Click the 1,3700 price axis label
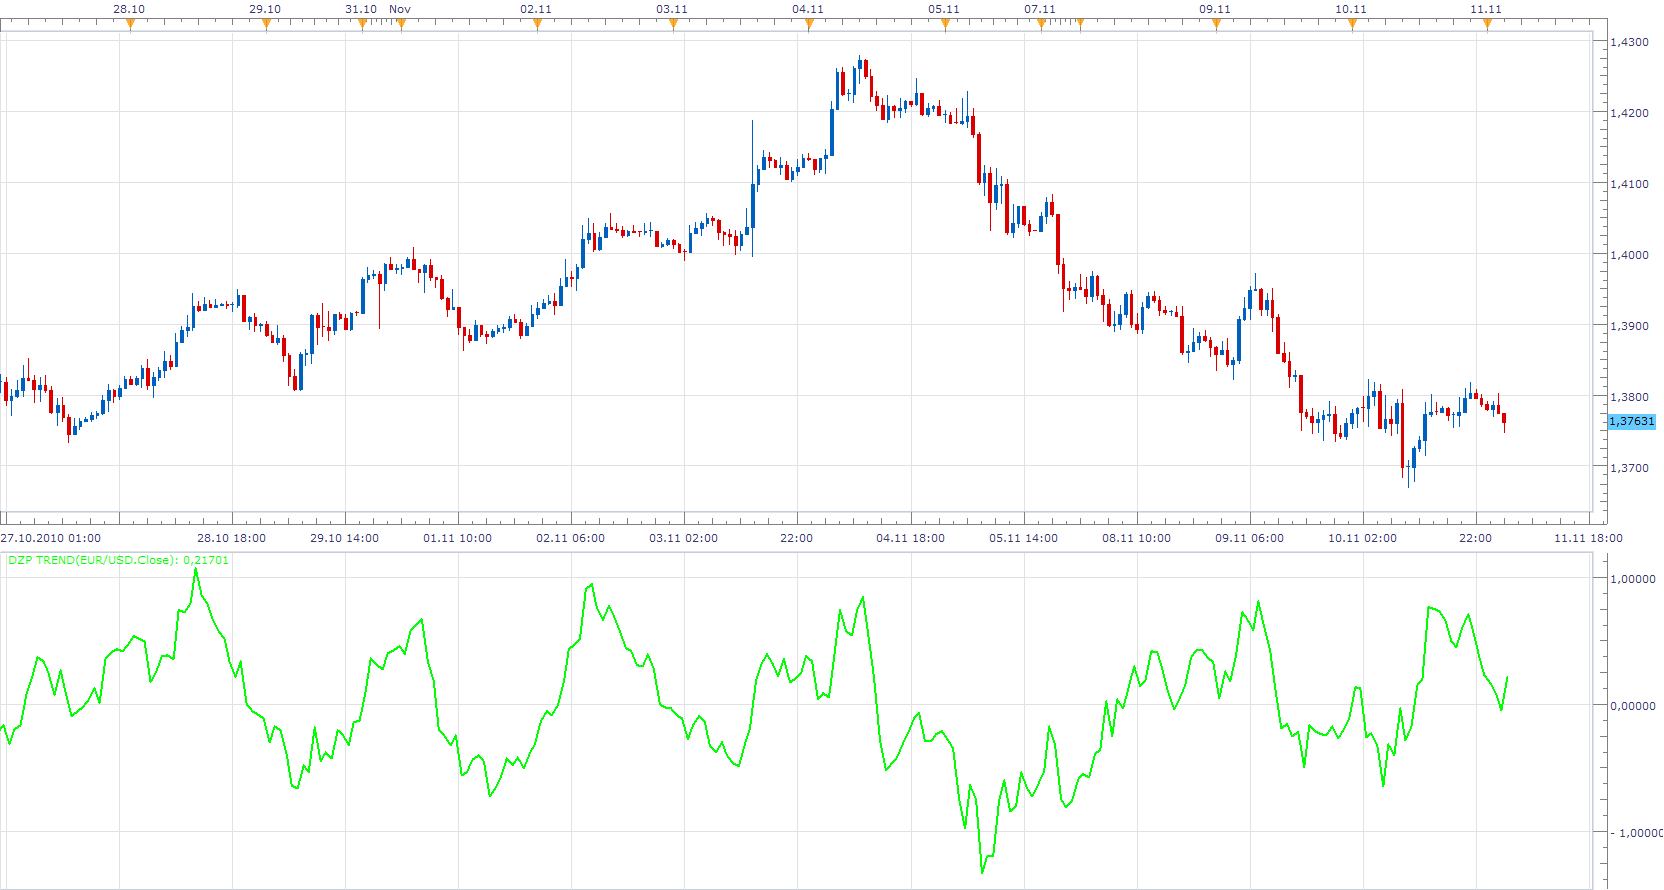Viewport: 1664px width, 890px height. point(1630,468)
